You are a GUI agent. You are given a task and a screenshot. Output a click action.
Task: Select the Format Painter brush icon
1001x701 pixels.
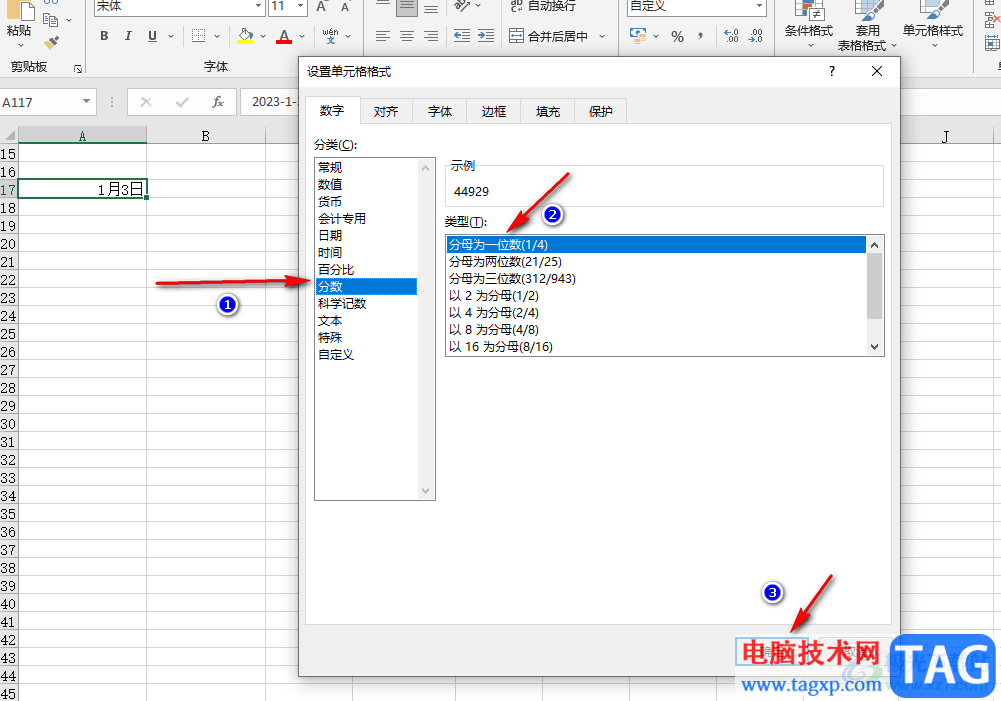click(51, 42)
